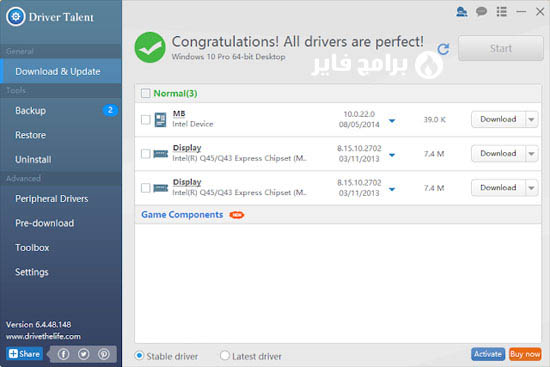Click the second Display device card icon
Viewport: 550px width, 367px height.
point(161,188)
